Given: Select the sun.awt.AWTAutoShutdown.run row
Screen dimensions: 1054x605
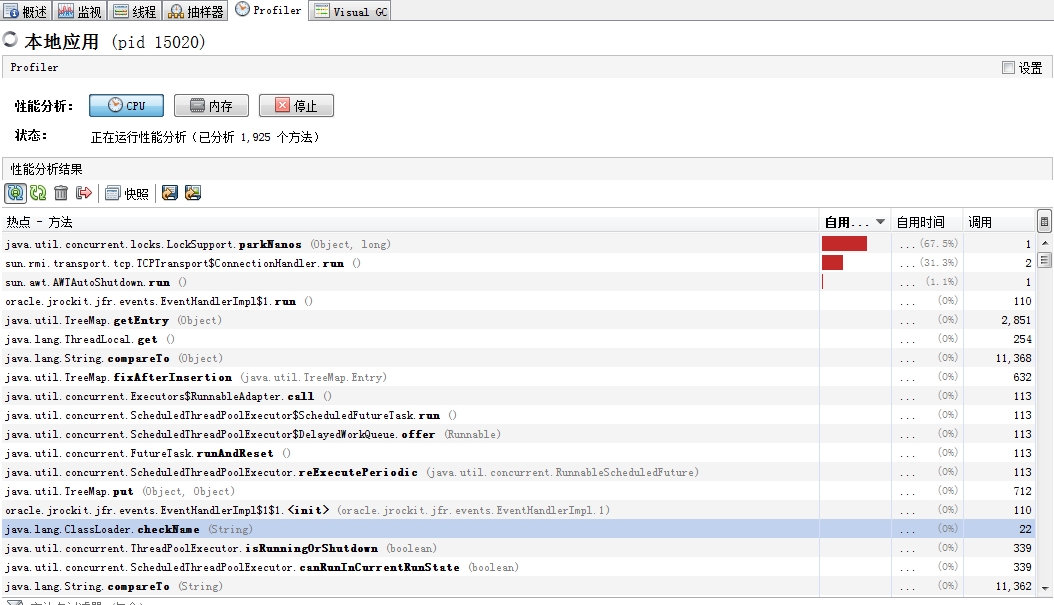Looking at the screenshot, I should click(518, 282).
